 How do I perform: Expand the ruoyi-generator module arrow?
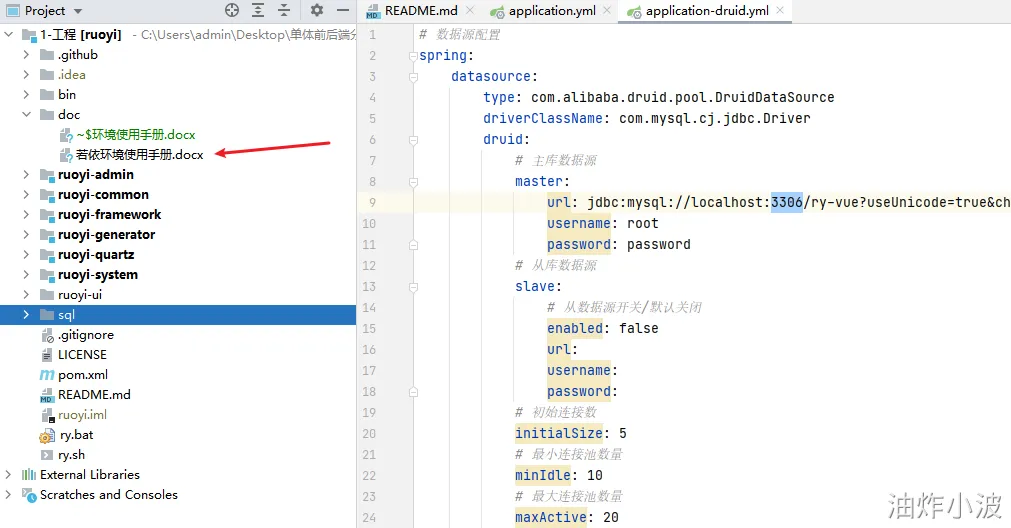point(26,235)
